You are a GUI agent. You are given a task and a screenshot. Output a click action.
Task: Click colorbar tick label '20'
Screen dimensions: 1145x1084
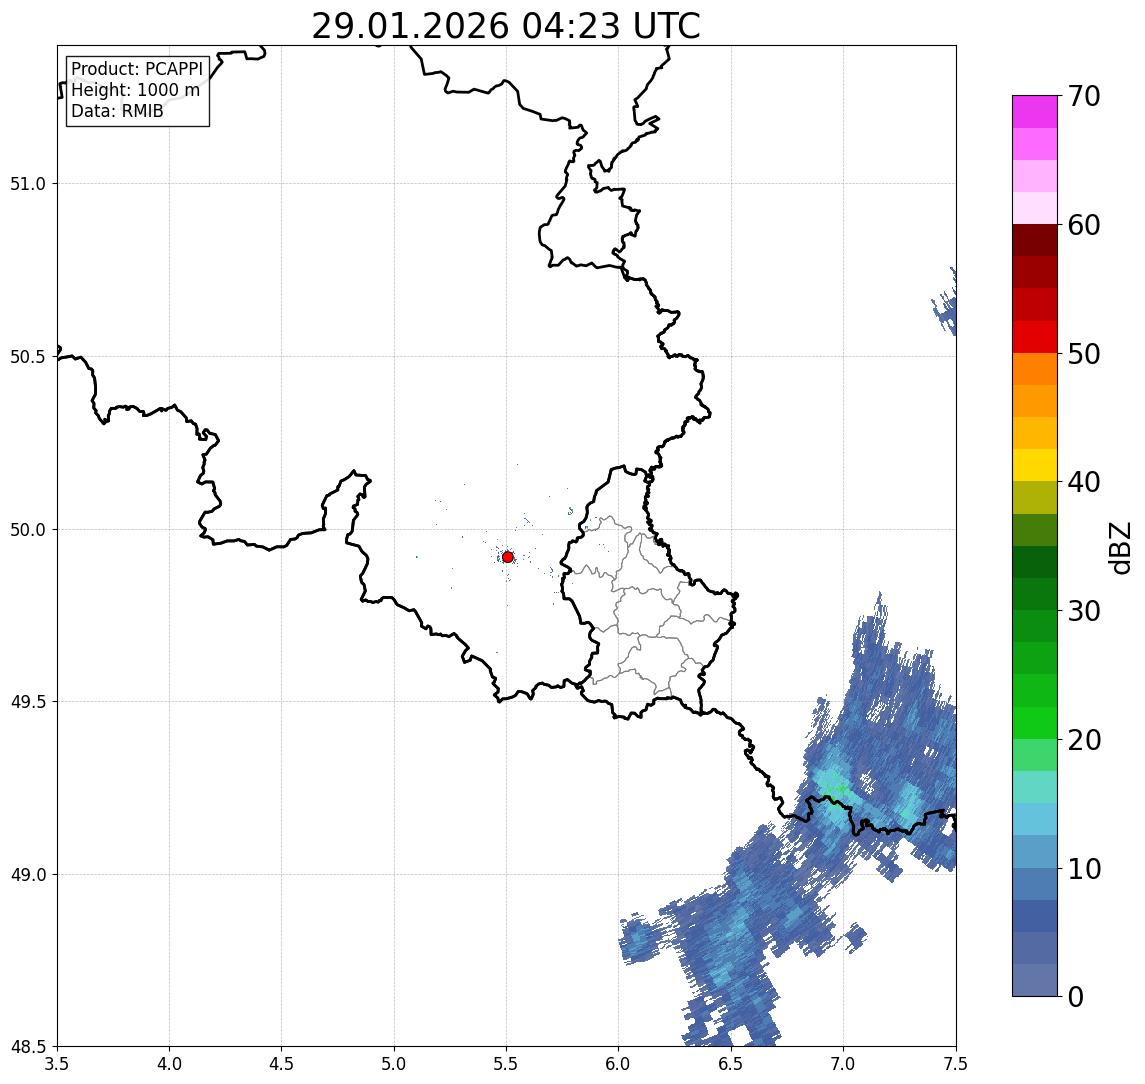(x=1084, y=739)
